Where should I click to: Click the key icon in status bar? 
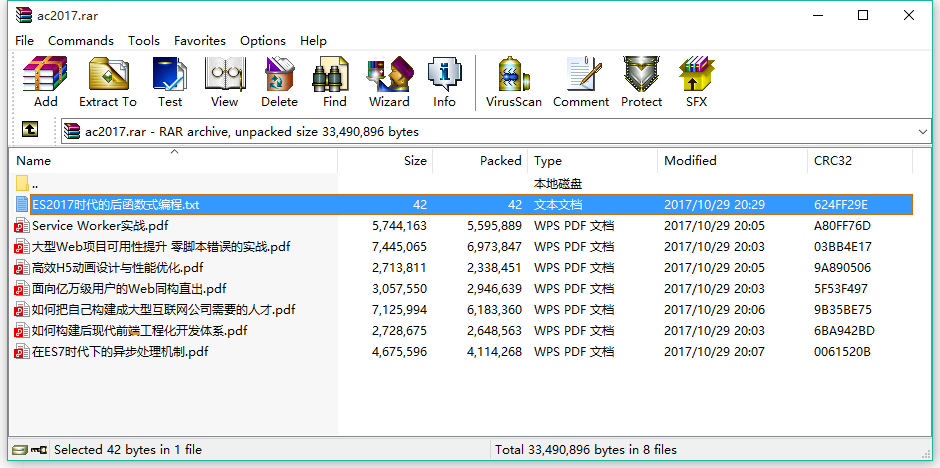click(38, 449)
